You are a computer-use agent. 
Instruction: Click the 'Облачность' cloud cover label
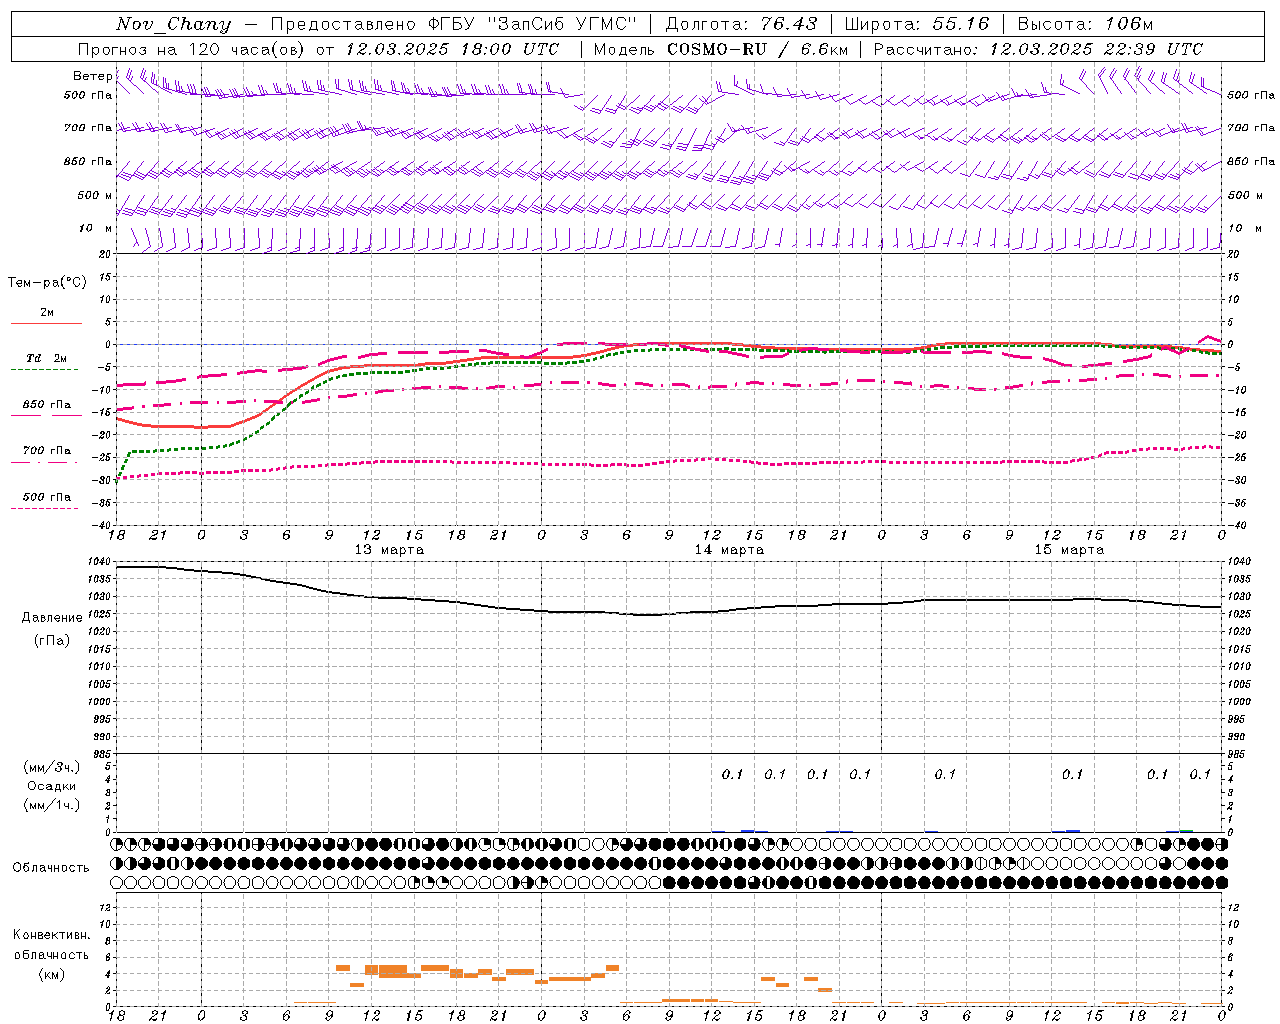coord(51,868)
